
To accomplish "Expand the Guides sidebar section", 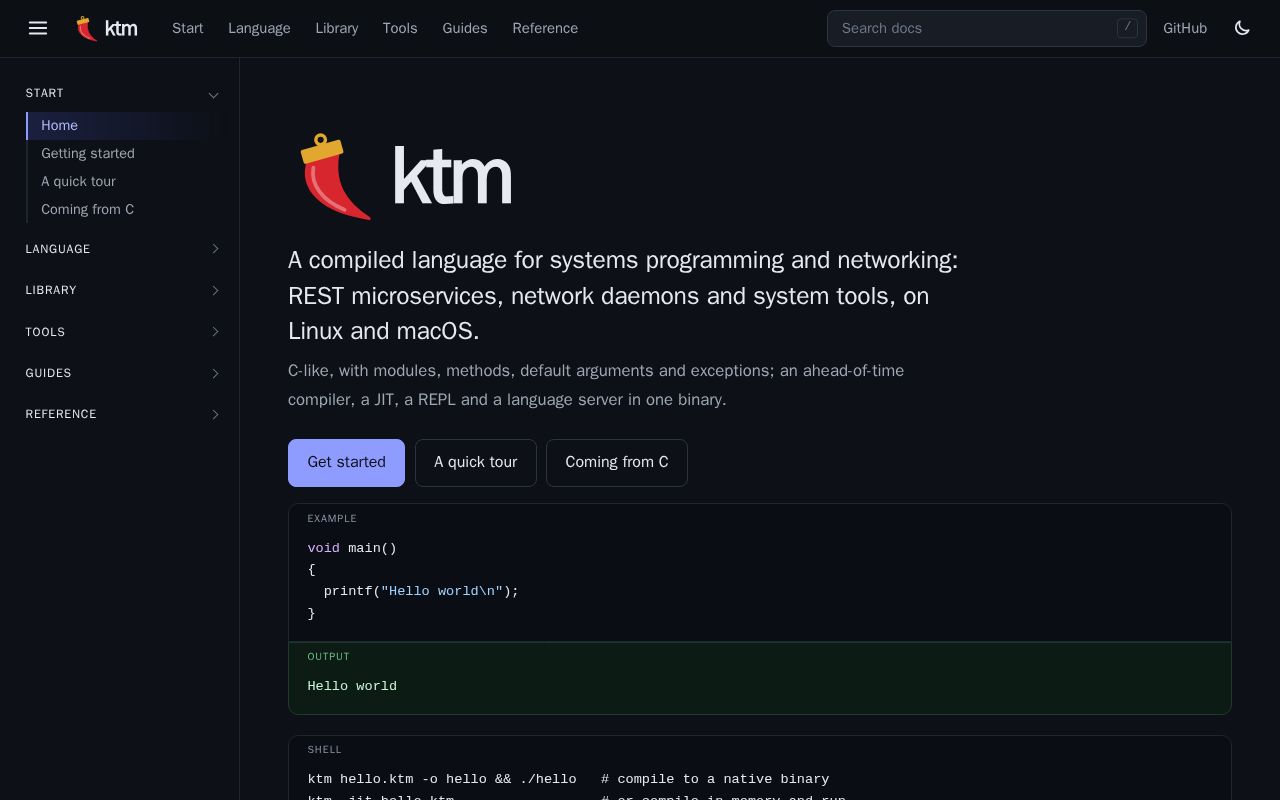I will click(x=123, y=373).
